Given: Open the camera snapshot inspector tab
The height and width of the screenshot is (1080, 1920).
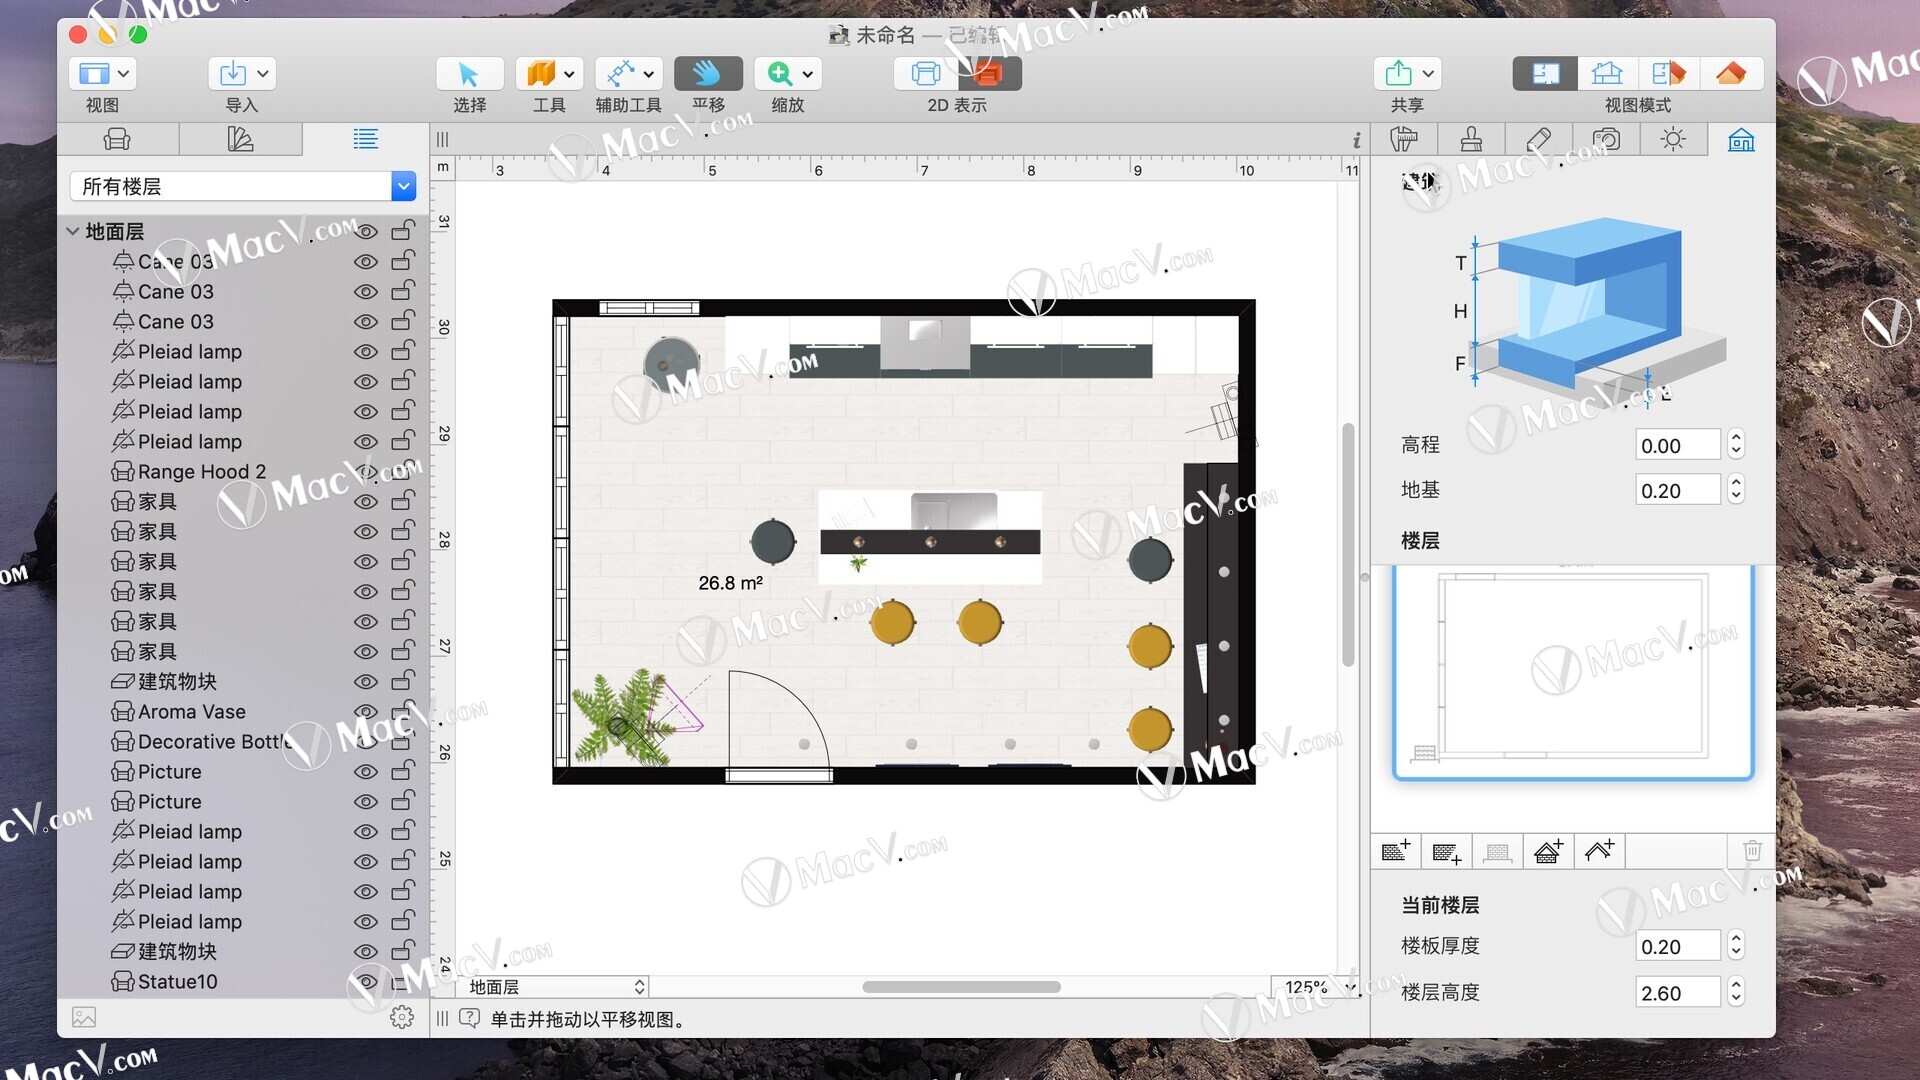Looking at the screenshot, I should point(1606,140).
